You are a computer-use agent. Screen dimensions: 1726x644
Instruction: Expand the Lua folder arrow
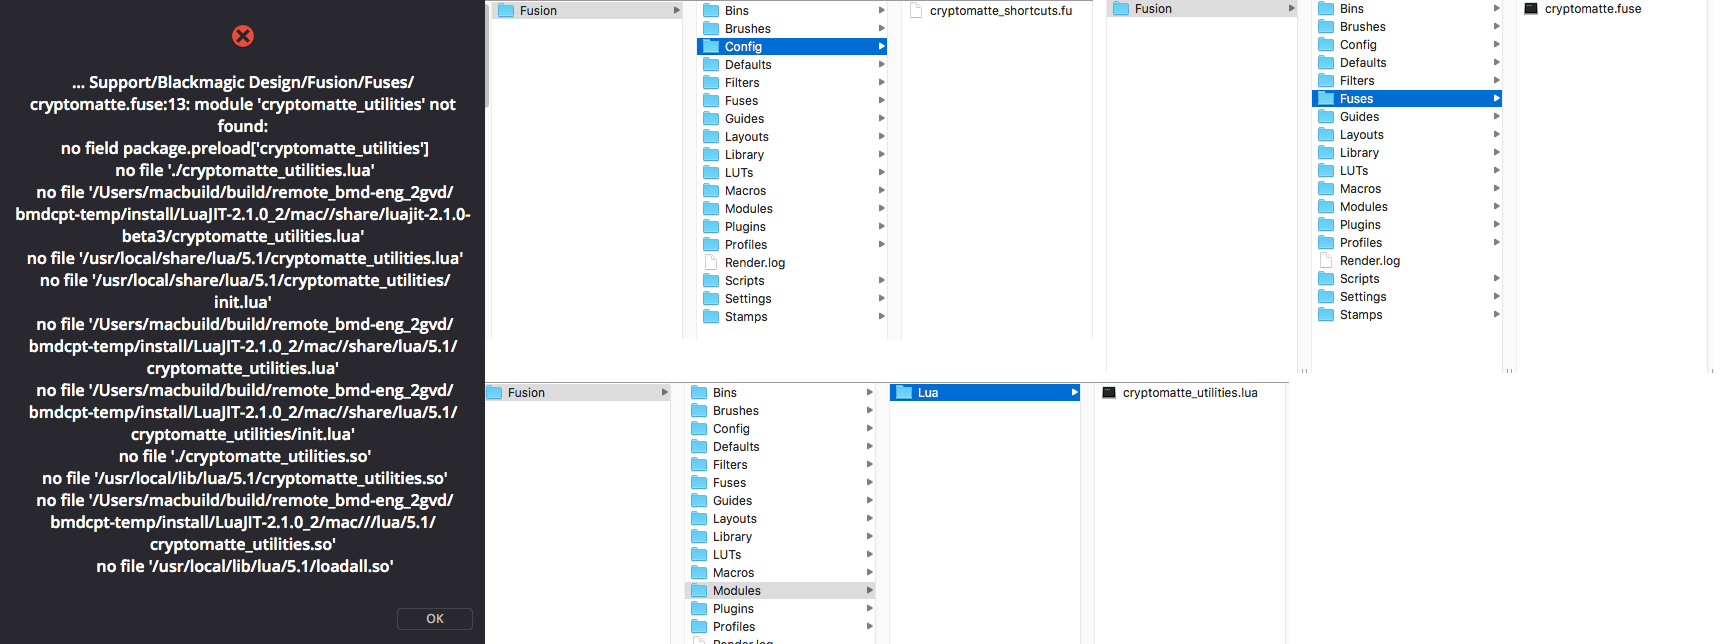coord(1074,393)
